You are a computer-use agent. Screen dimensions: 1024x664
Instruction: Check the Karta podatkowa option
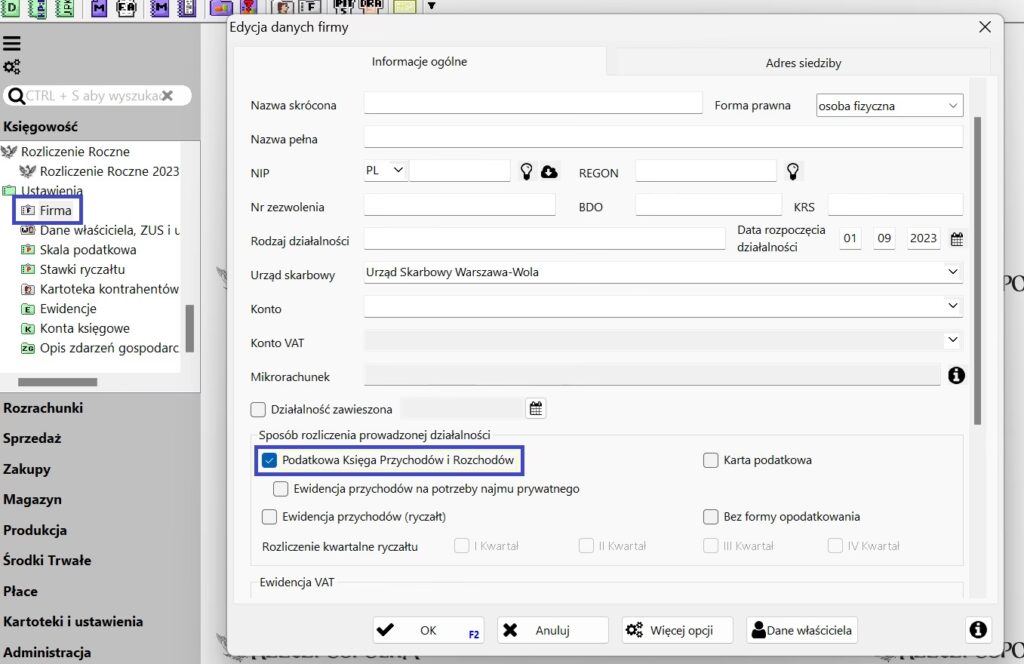(x=711, y=460)
